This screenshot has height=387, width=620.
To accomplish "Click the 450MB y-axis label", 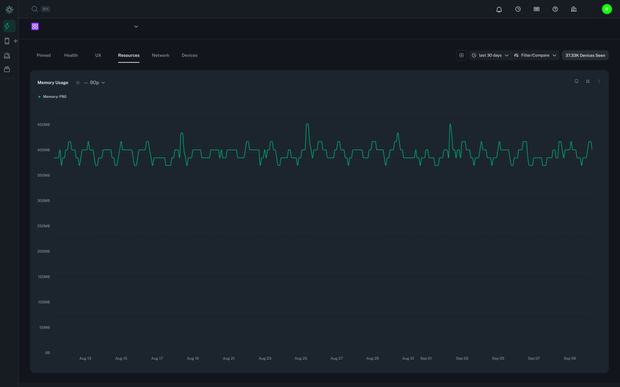I will pos(43,125).
